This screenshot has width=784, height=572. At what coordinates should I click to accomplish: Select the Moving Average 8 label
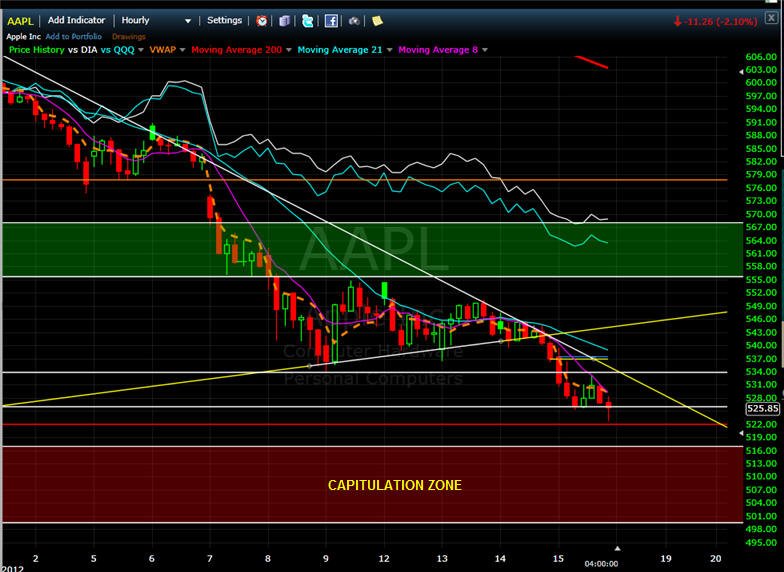438,50
